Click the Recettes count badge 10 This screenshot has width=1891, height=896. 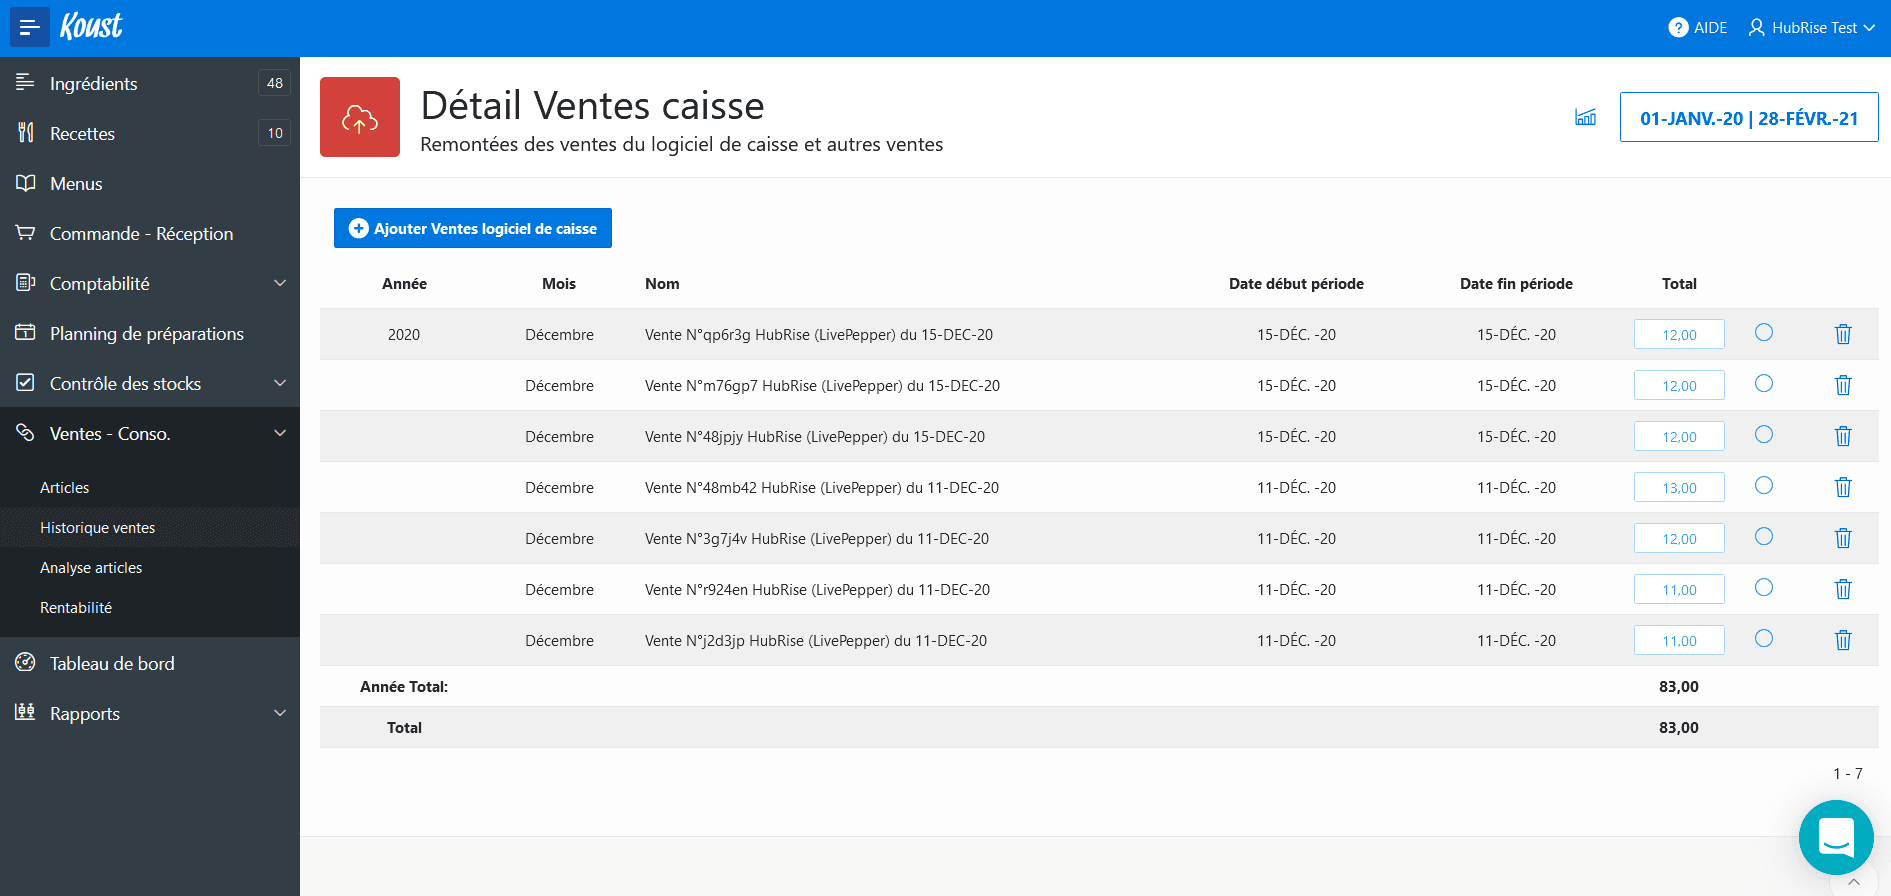275,133
